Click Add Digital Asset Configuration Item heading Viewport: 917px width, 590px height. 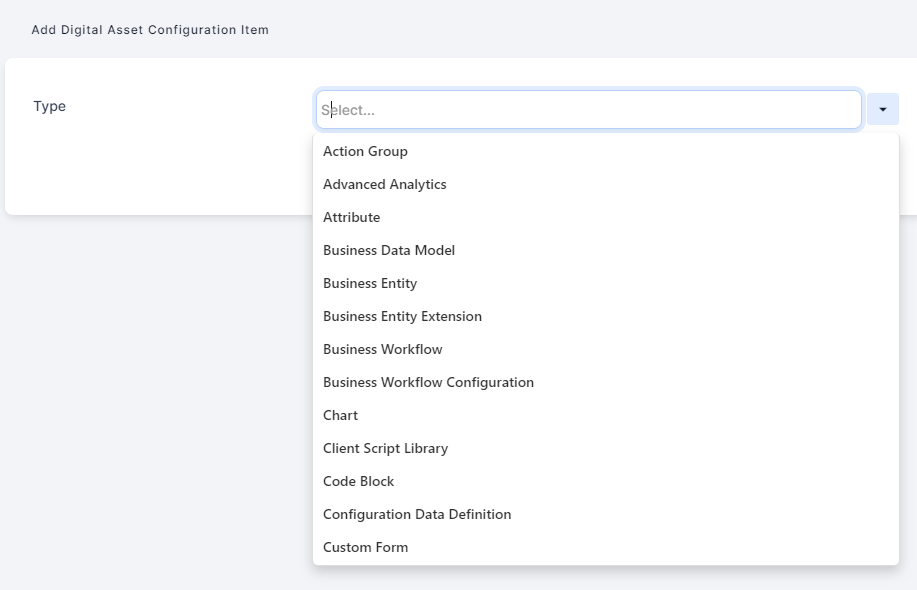point(150,30)
